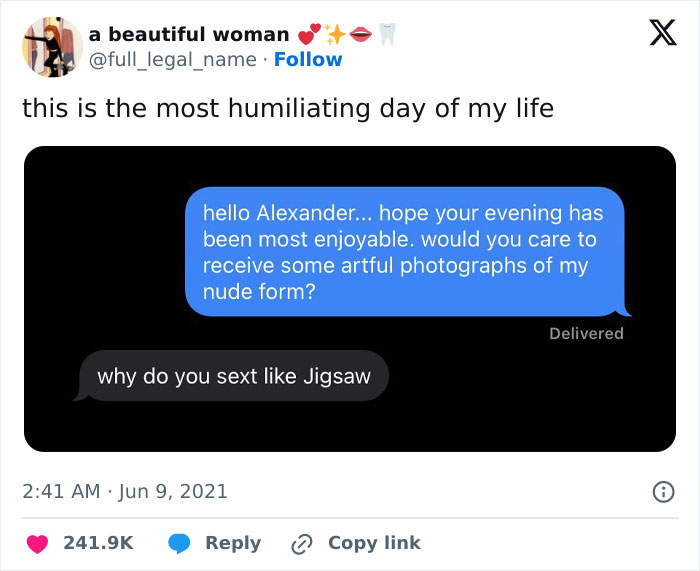Open the 2:41 AM Jun 9, 2021 timestamp
The image size is (700, 571).
point(125,491)
